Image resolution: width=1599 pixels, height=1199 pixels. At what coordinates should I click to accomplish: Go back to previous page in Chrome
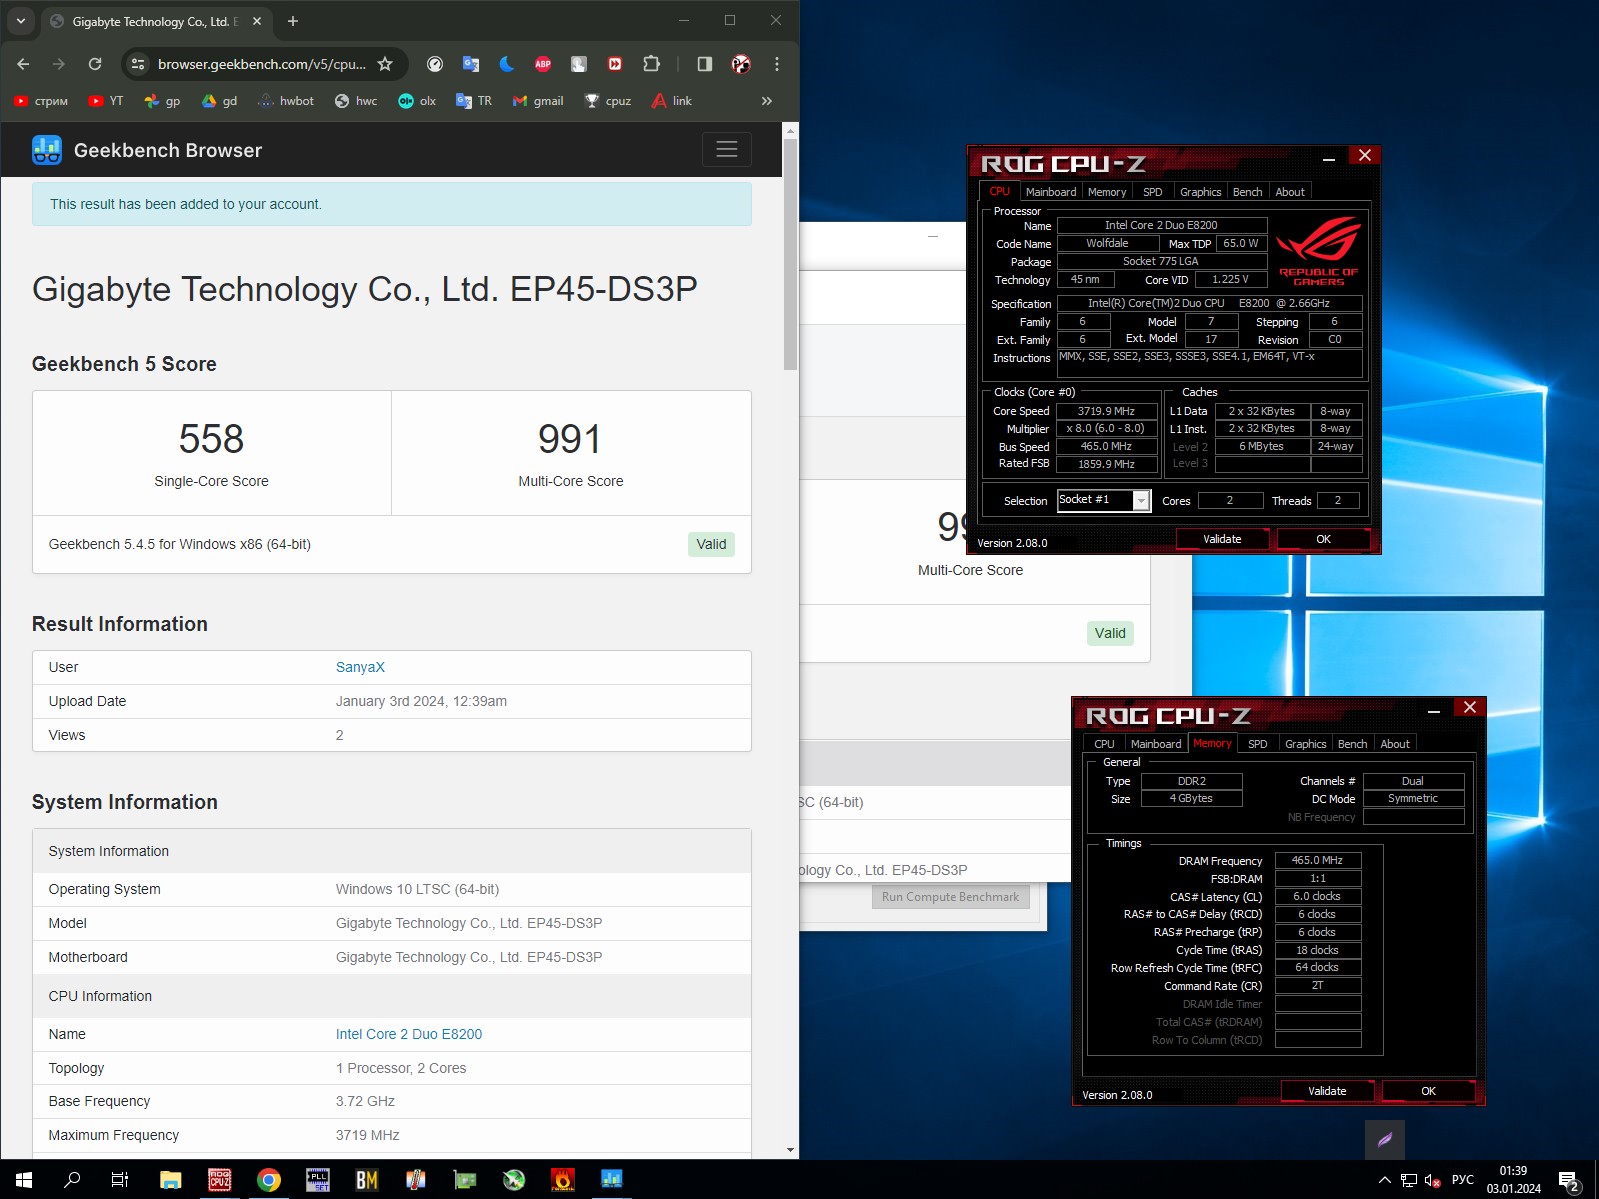[23, 64]
